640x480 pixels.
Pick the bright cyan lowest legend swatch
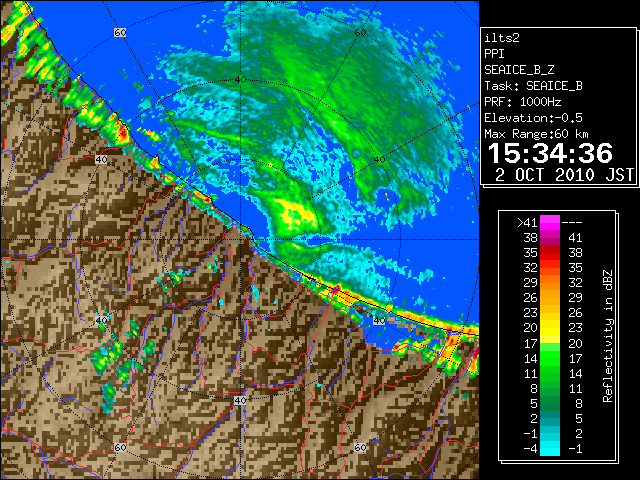pyautogui.click(x=550, y=448)
